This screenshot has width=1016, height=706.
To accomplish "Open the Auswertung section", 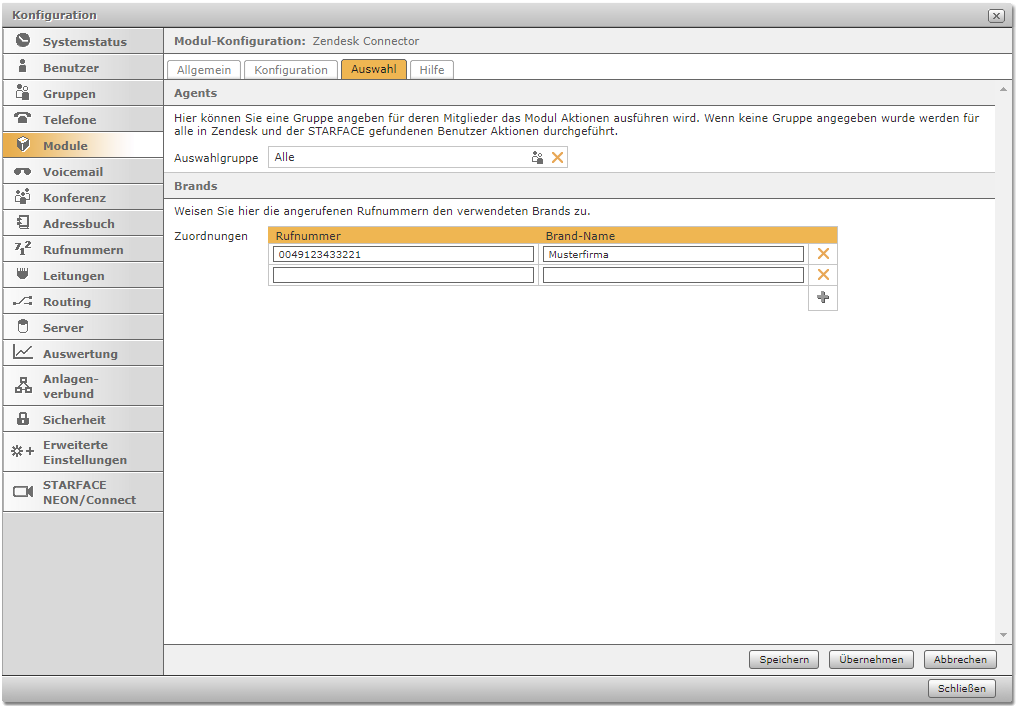I will [80, 354].
